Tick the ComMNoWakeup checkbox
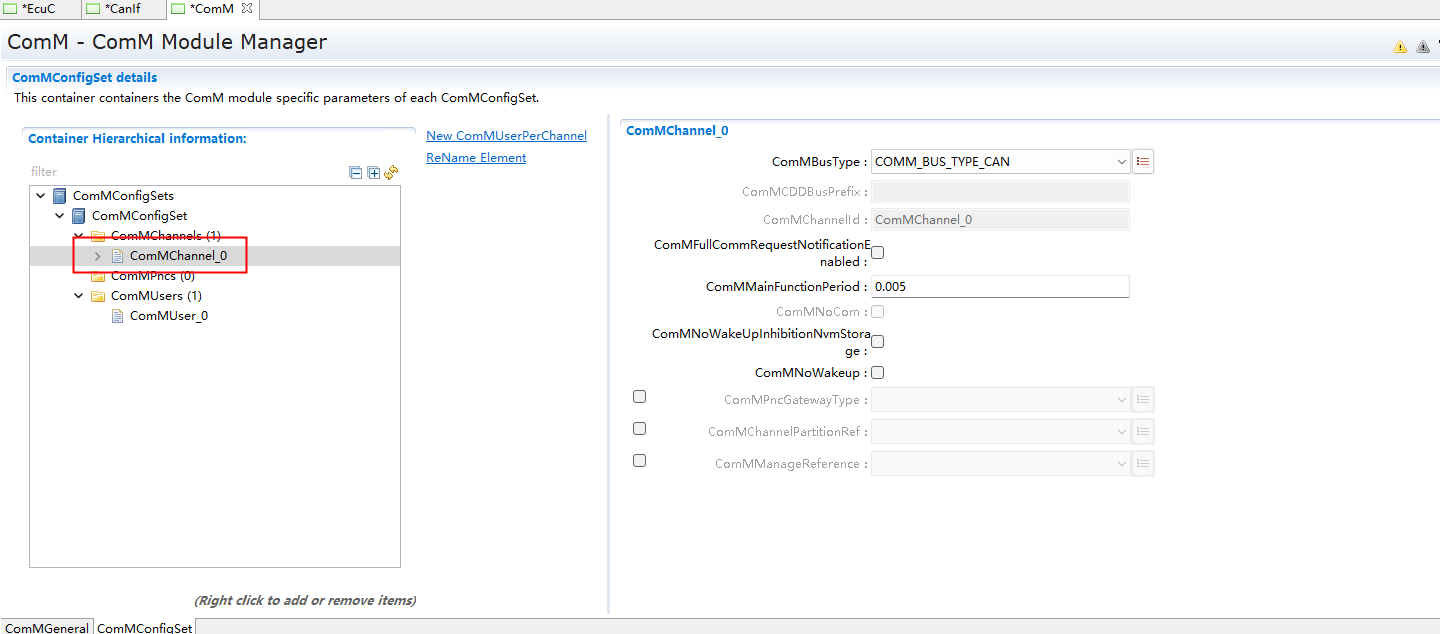 point(878,373)
